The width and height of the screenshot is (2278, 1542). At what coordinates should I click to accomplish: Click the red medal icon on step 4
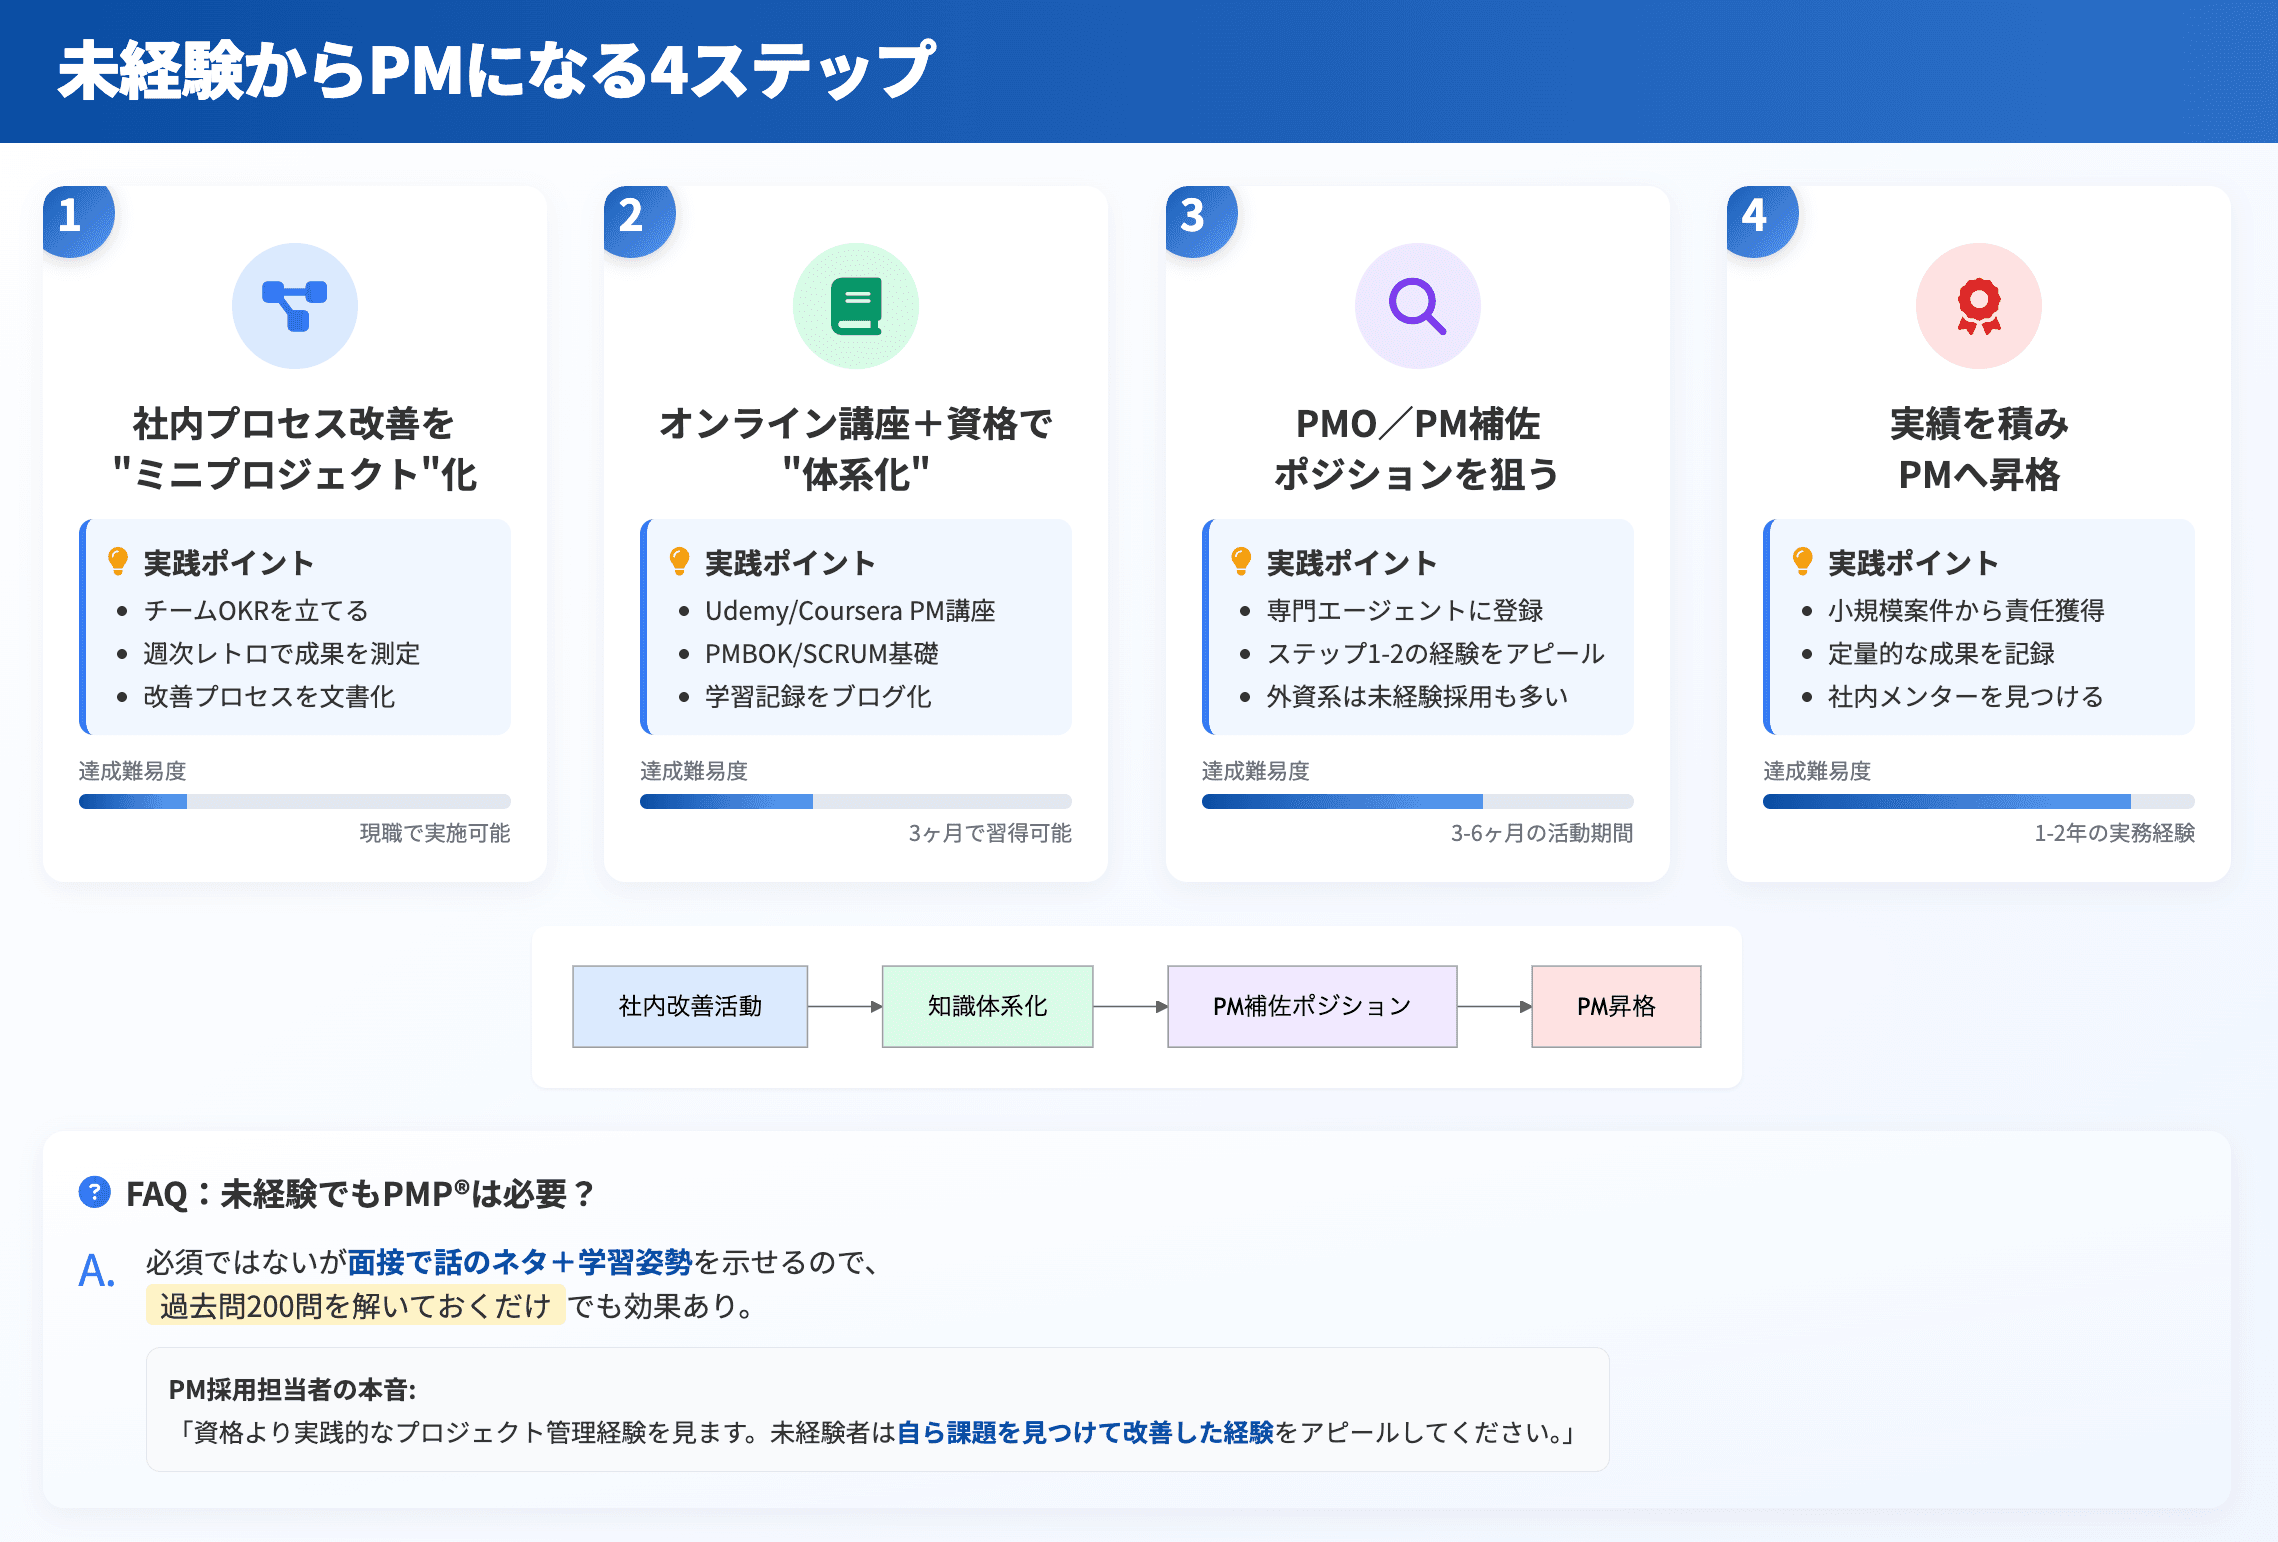click(x=1978, y=306)
